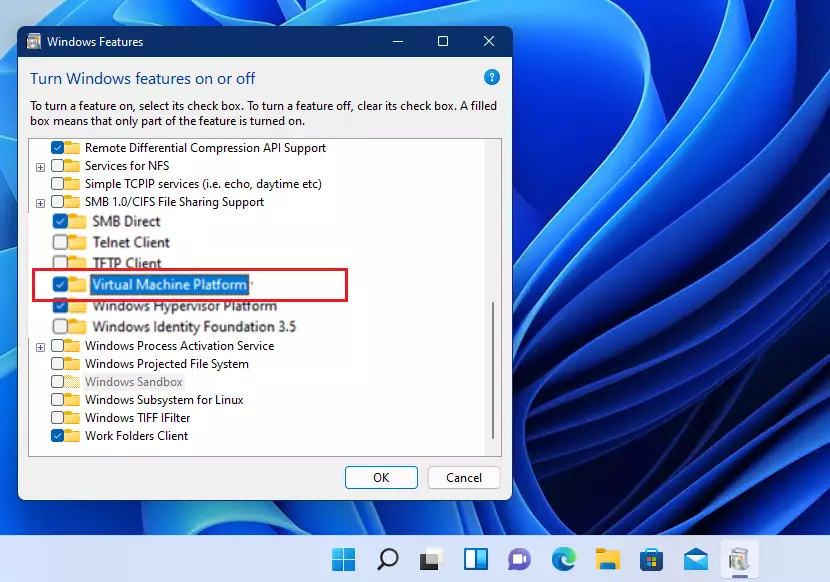Select Windows Subsystem for Linux label
Screen dimensions: 830x582
pos(164,400)
